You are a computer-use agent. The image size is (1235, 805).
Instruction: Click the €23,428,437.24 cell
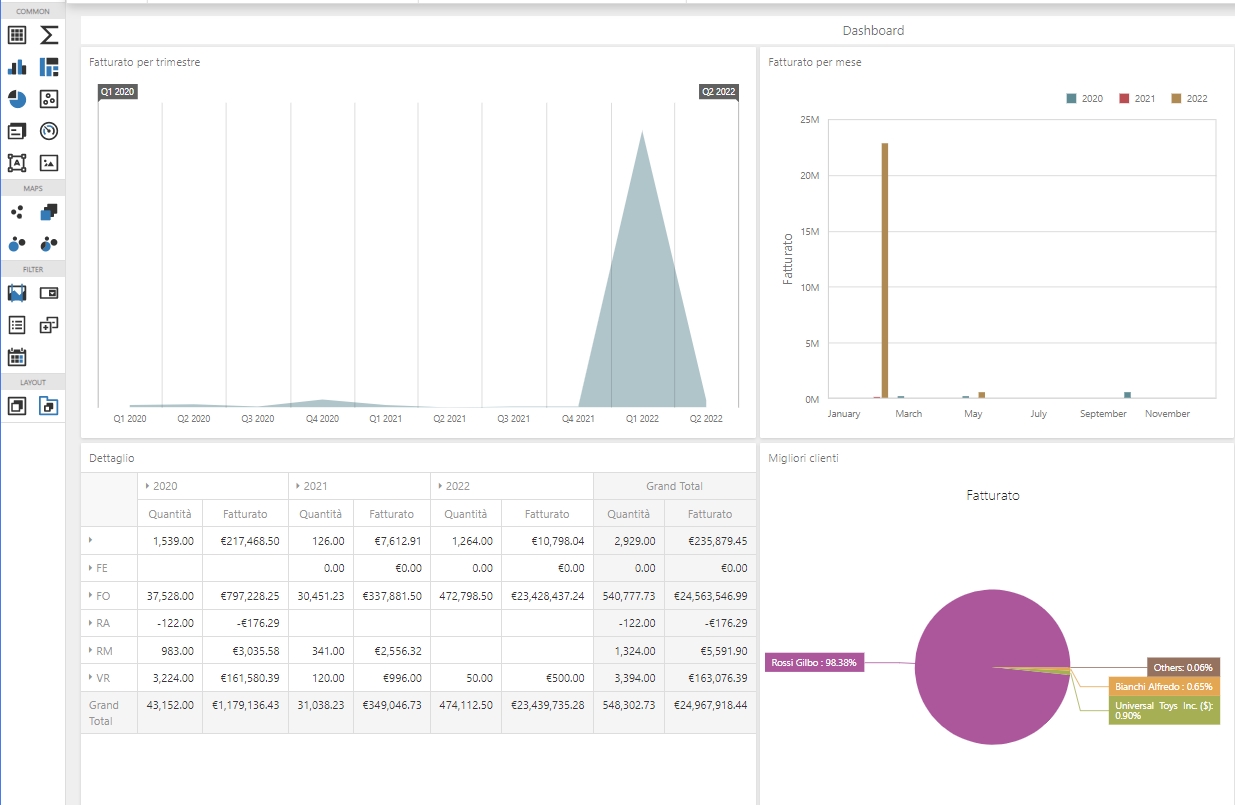[x=547, y=596]
